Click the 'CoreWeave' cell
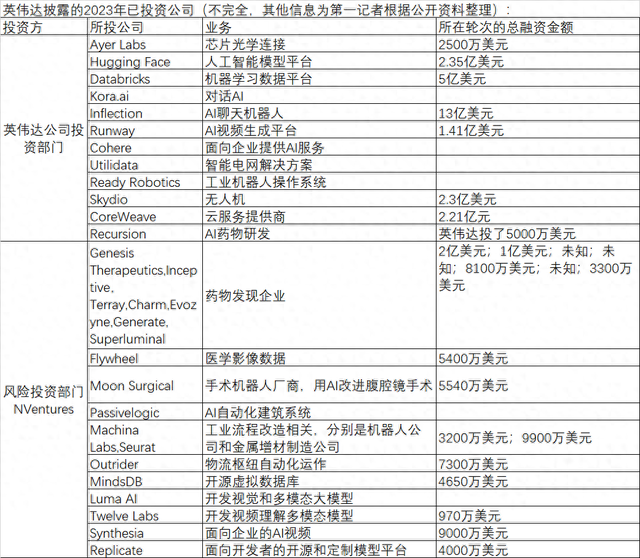 tap(145, 216)
